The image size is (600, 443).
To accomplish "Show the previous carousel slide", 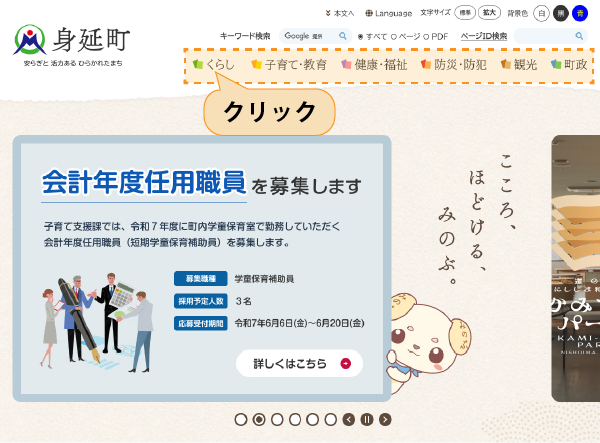I will [x=349, y=420].
